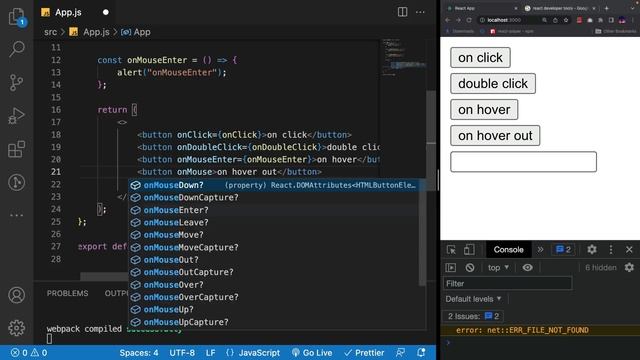640x360 pixels.
Task: Open the Search view in activity bar
Action: click(16, 49)
